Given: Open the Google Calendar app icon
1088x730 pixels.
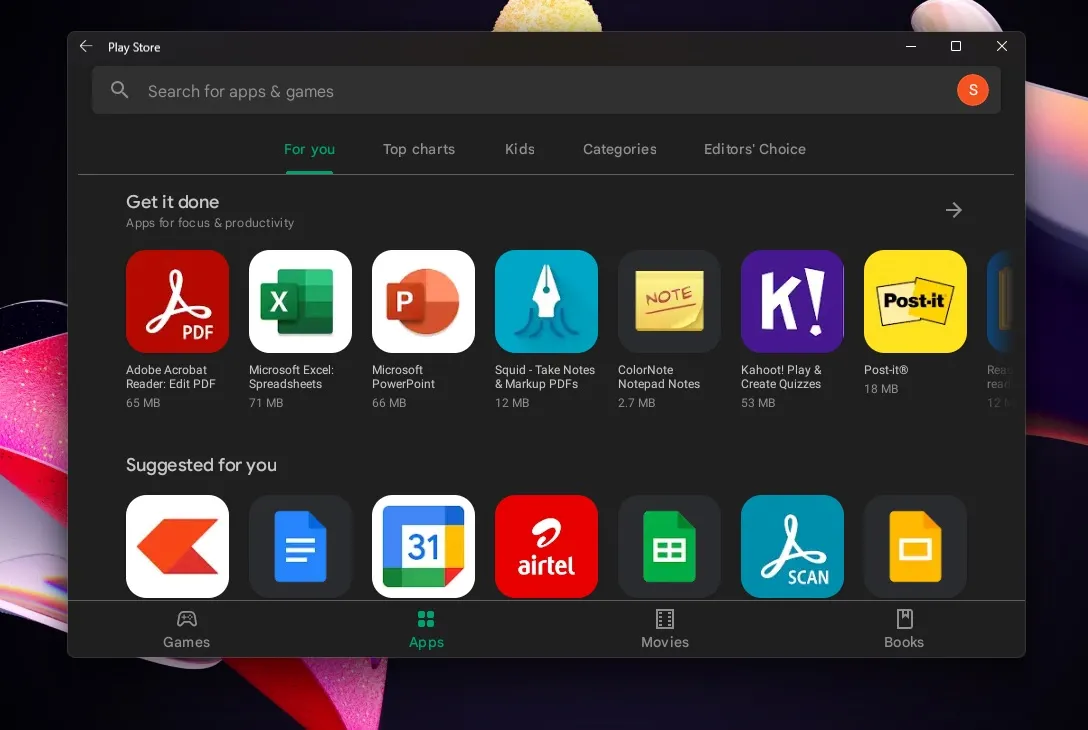Looking at the screenshot, I should point(423,546).
